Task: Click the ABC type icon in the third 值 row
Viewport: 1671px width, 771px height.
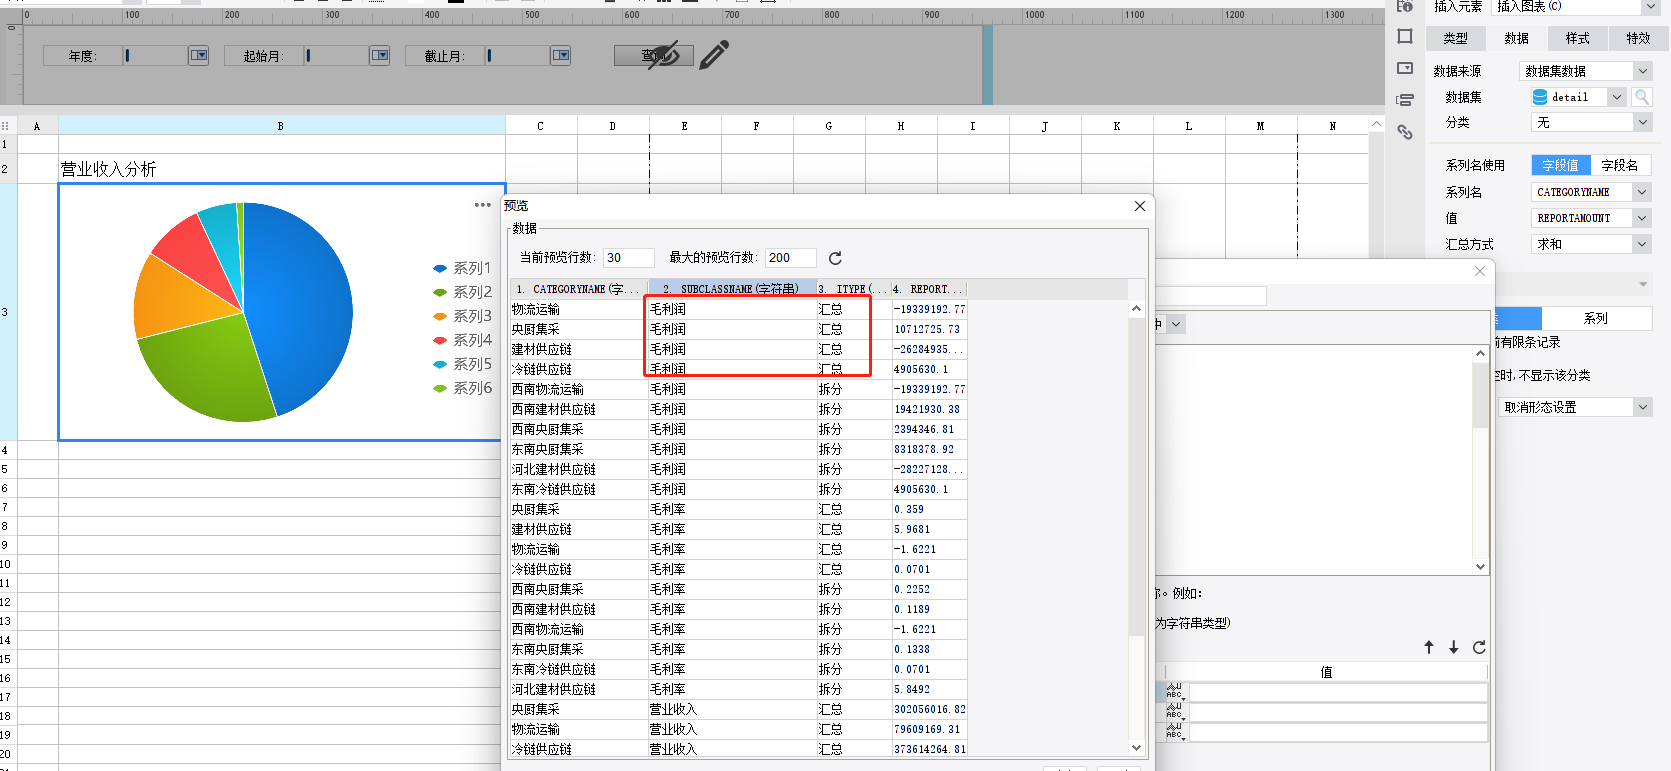Action: click(x=1175, y=731)
